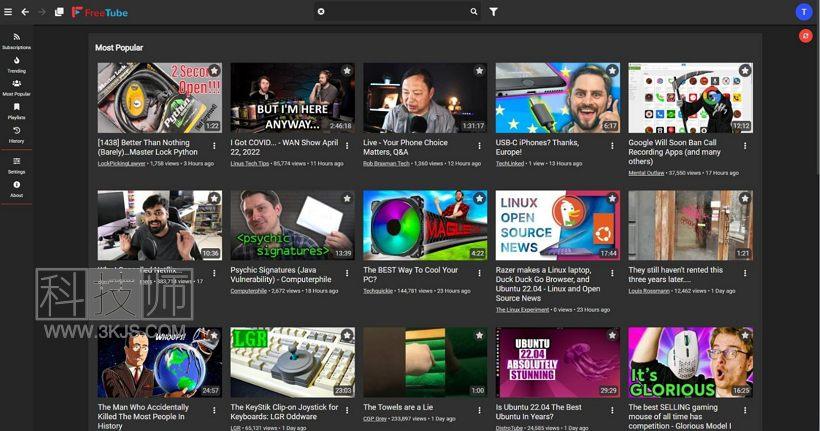Open About in sidebar
The width and height of the screenshot is (820, 431).
[x=17, y=189]
